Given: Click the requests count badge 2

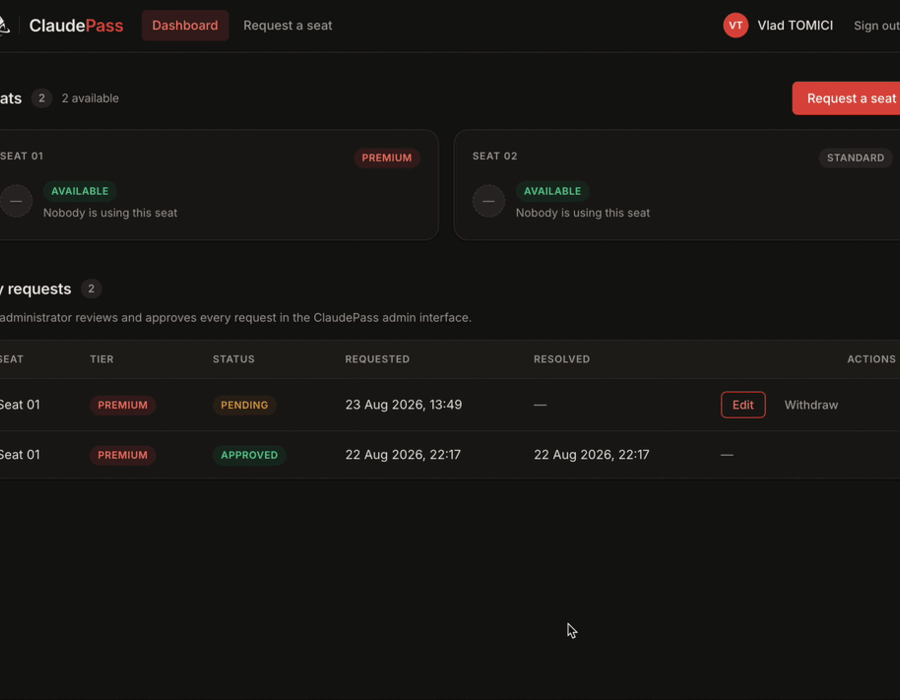Looking at the screenshot, I should coord(91,289).
